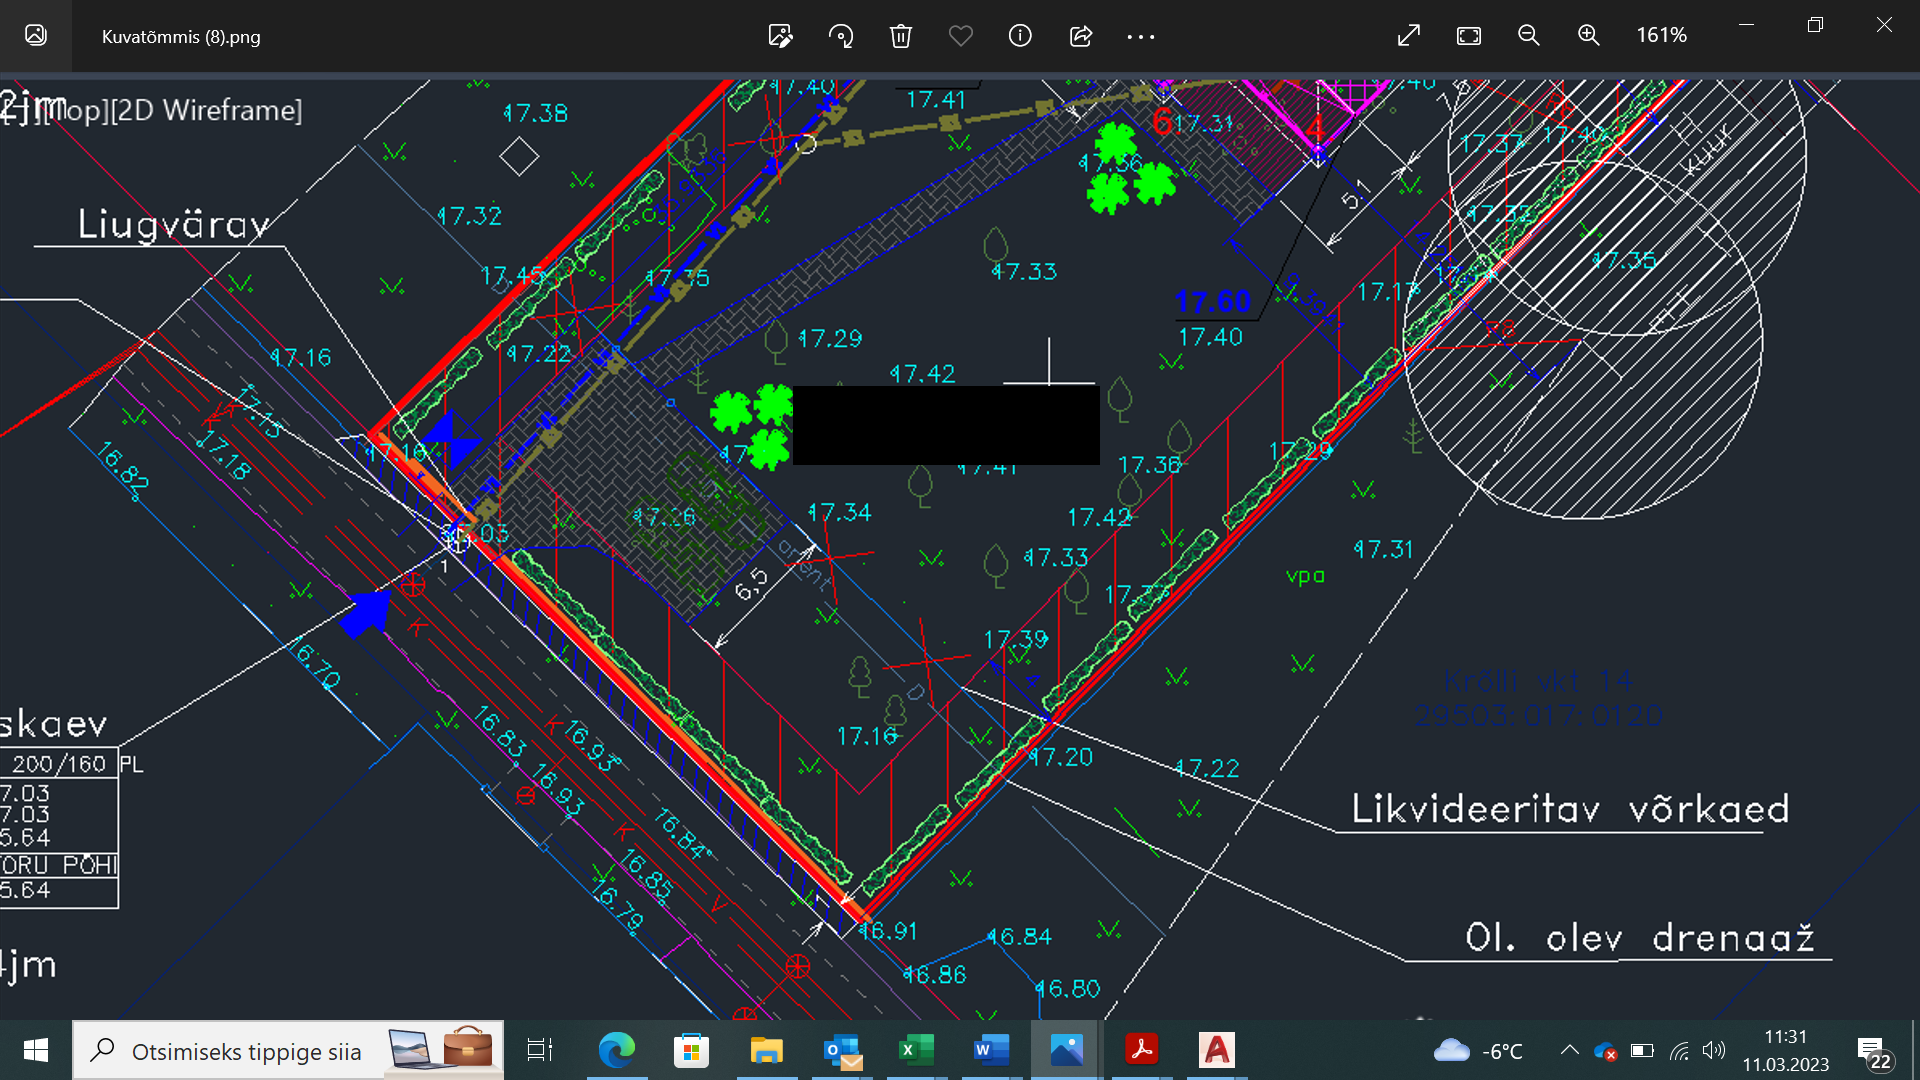Open Task View on taskbar

[540, 1050]
